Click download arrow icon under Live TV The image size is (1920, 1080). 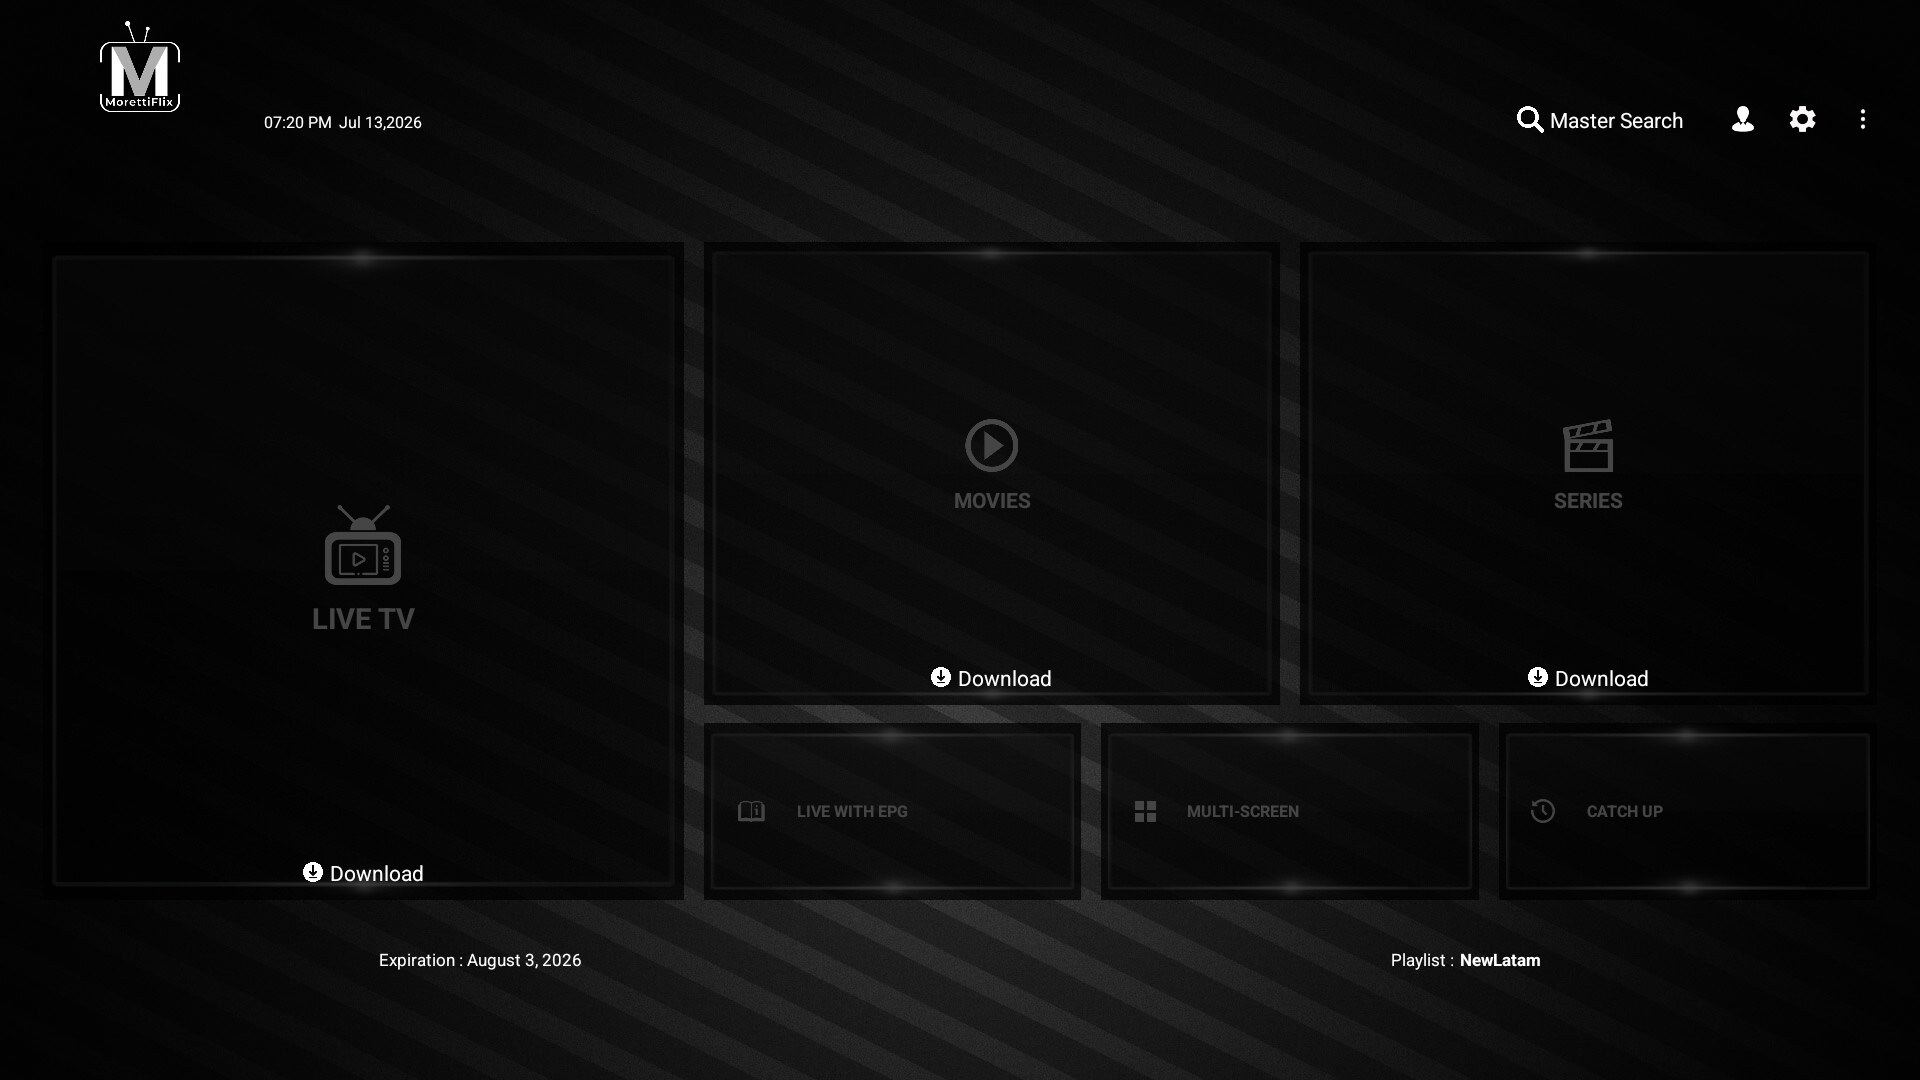(x=313, y=872)
